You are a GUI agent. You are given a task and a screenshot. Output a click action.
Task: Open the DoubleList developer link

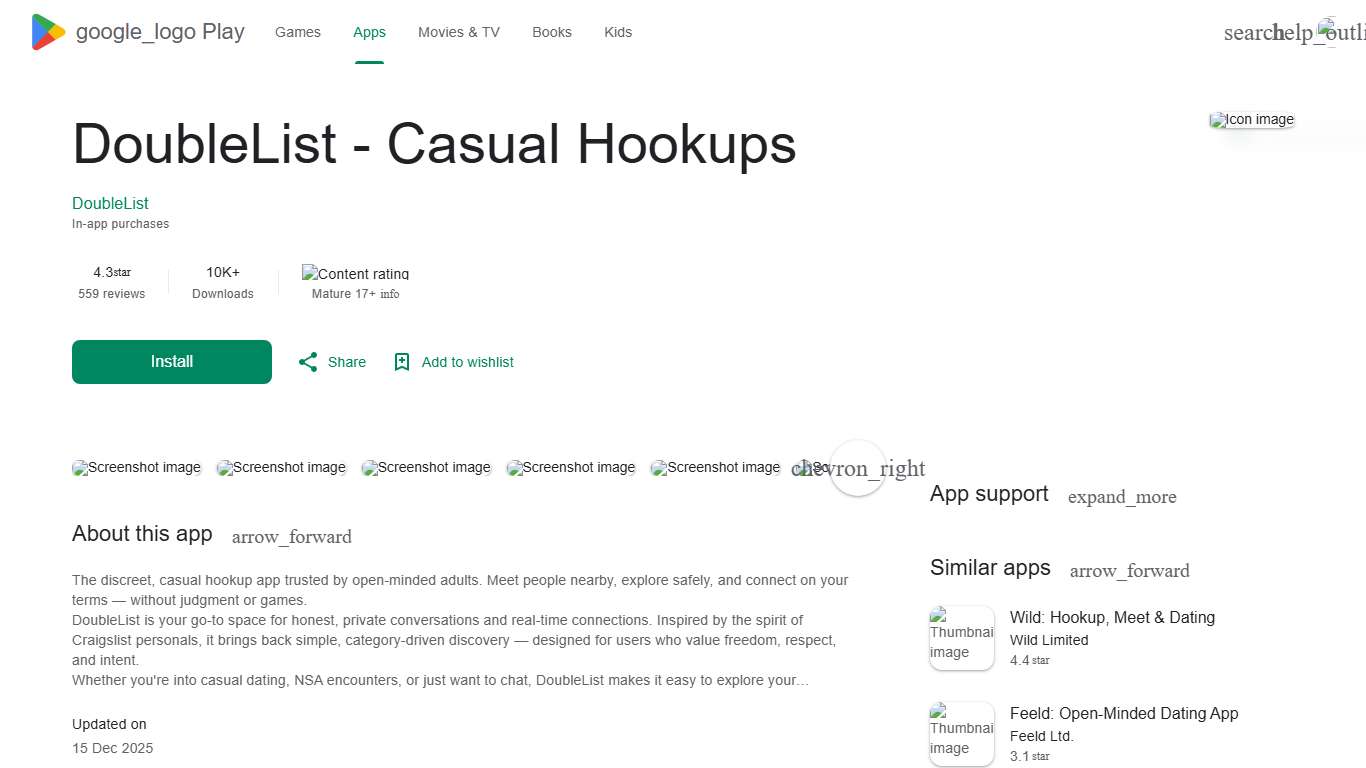tap(110, 203)
